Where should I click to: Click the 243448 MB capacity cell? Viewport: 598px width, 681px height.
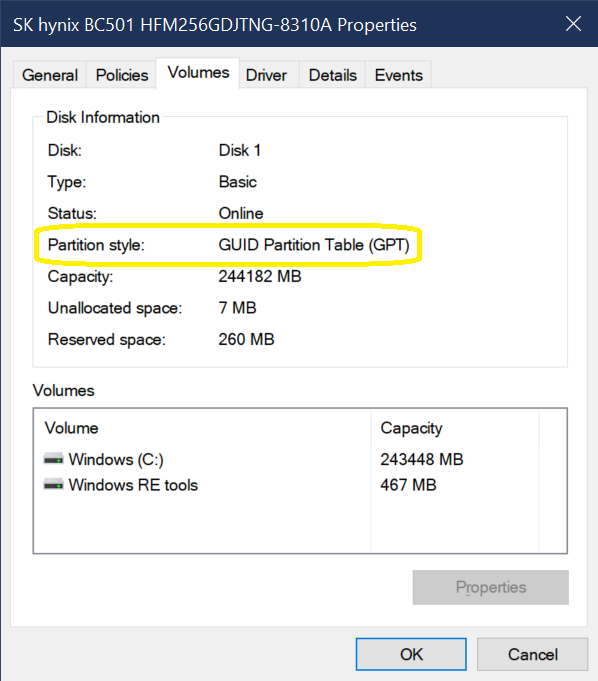pos(422,459)
